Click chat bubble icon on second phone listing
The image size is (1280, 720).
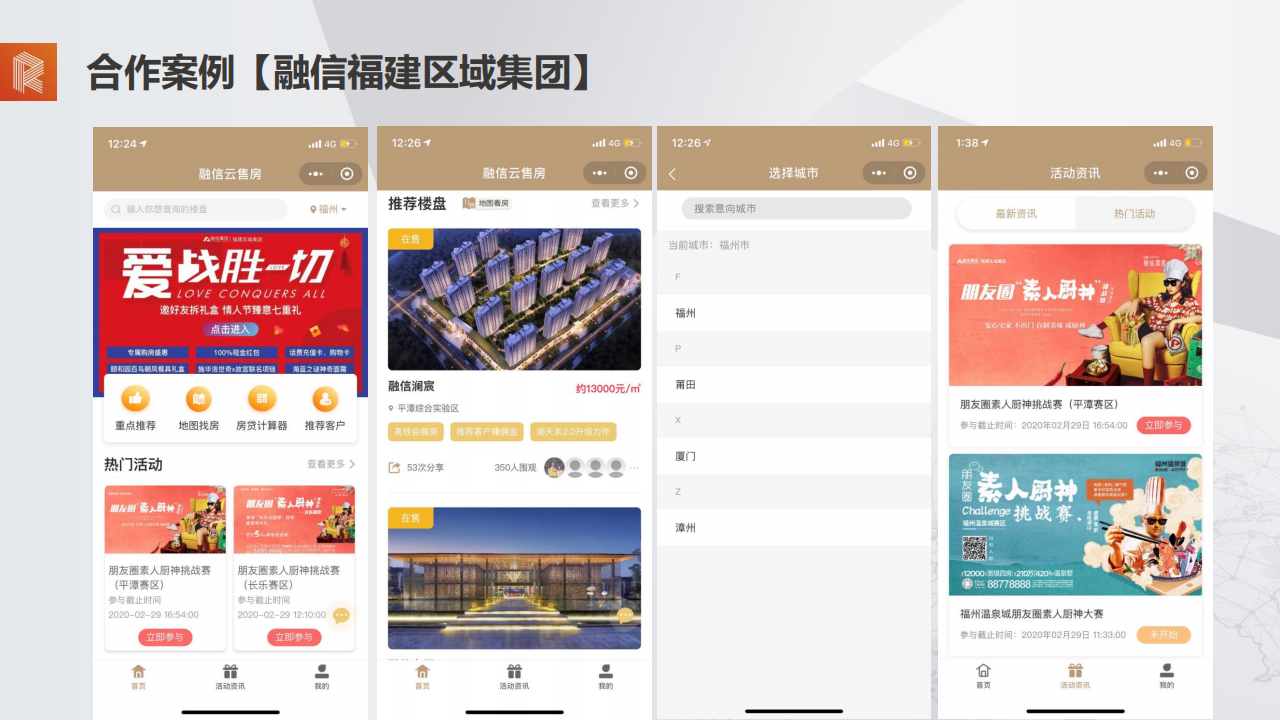tap(625, 616)
